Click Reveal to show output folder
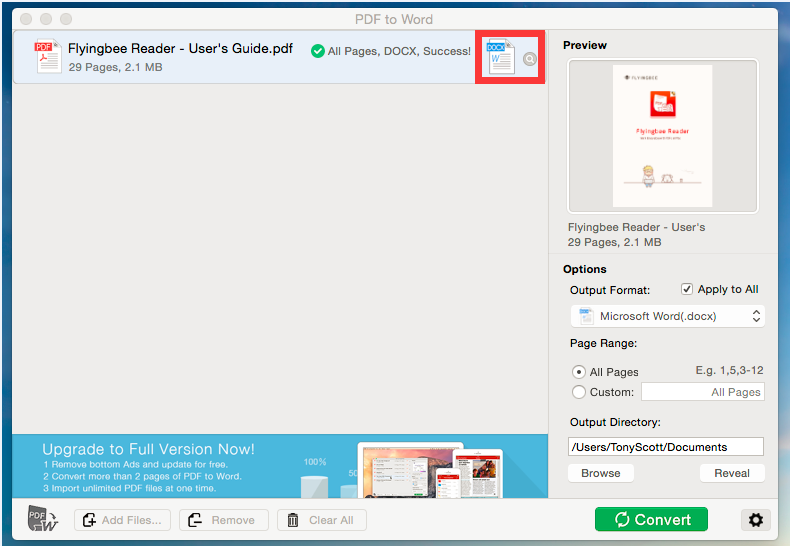790x546 pixels. tap(732, 473)
